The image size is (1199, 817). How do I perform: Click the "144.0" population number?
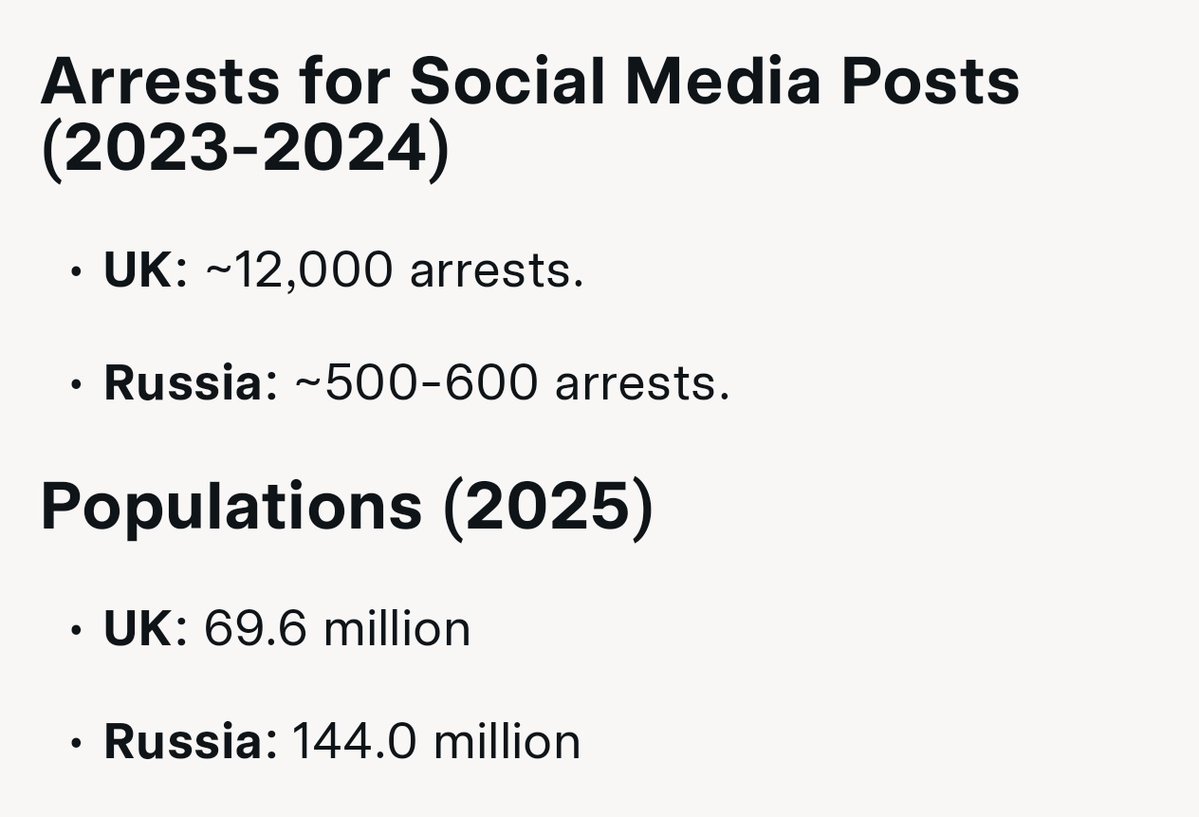(x=355, y=742)
